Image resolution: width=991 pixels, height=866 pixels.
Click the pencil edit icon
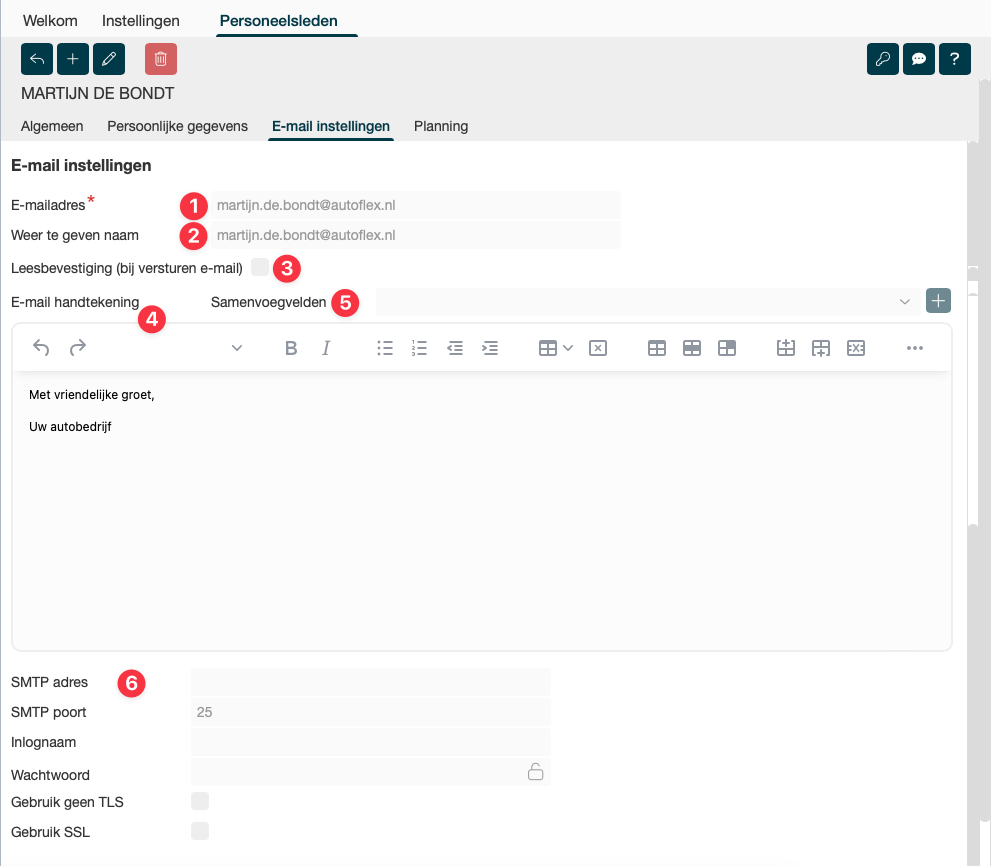[x=109, y=59]
